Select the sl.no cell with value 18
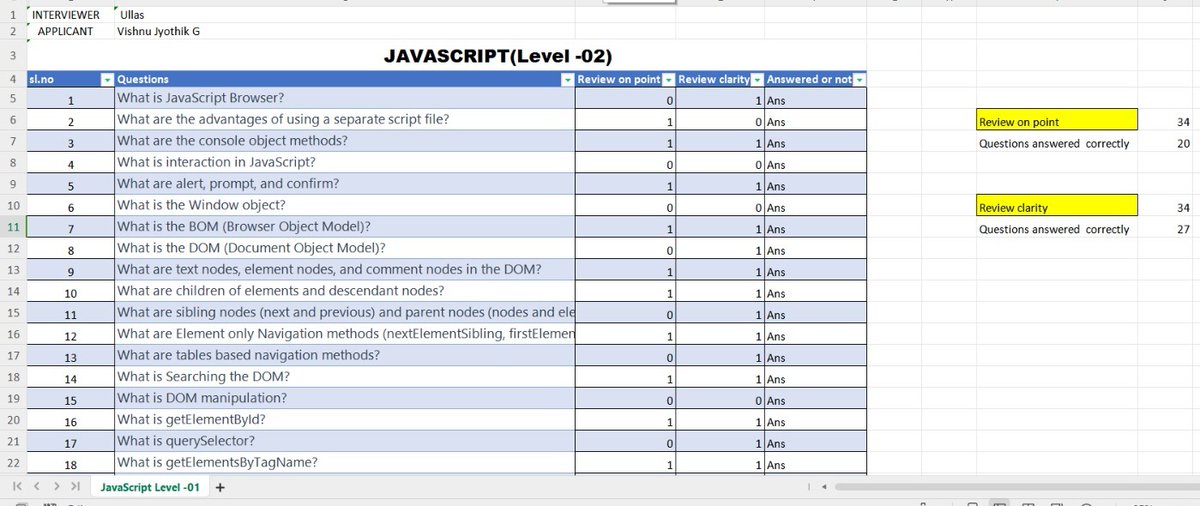Viewport: 1200px width, 506px height. (x=71, y=464)
